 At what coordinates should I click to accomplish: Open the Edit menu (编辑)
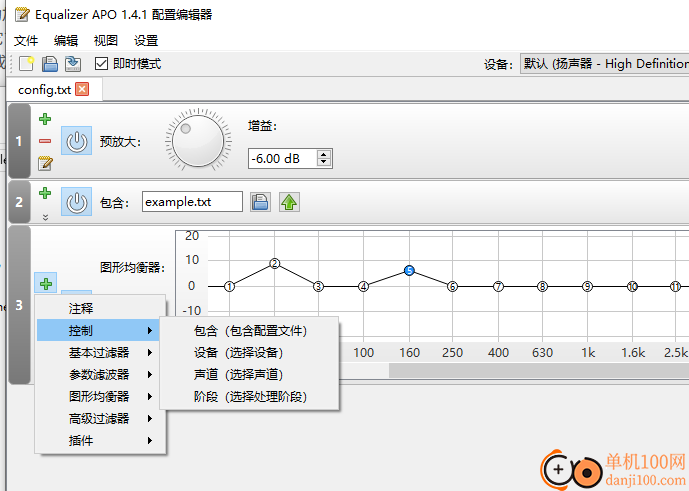tap(66, 41)
